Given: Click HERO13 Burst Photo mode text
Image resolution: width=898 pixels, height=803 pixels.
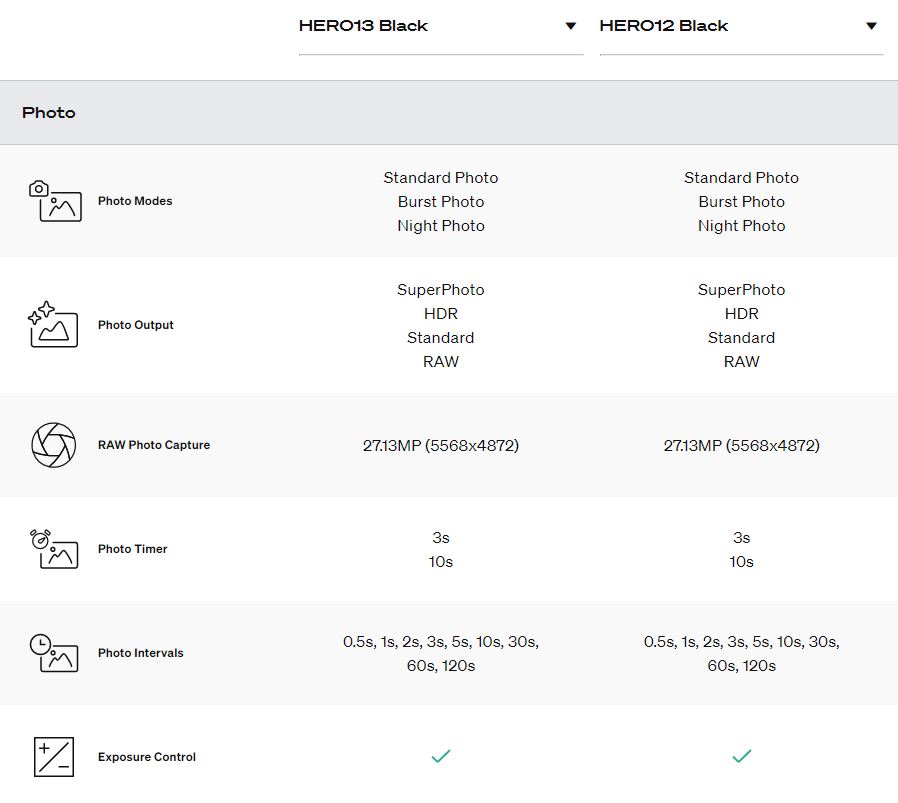Looking at the screenshot, I should coord(441,202).
